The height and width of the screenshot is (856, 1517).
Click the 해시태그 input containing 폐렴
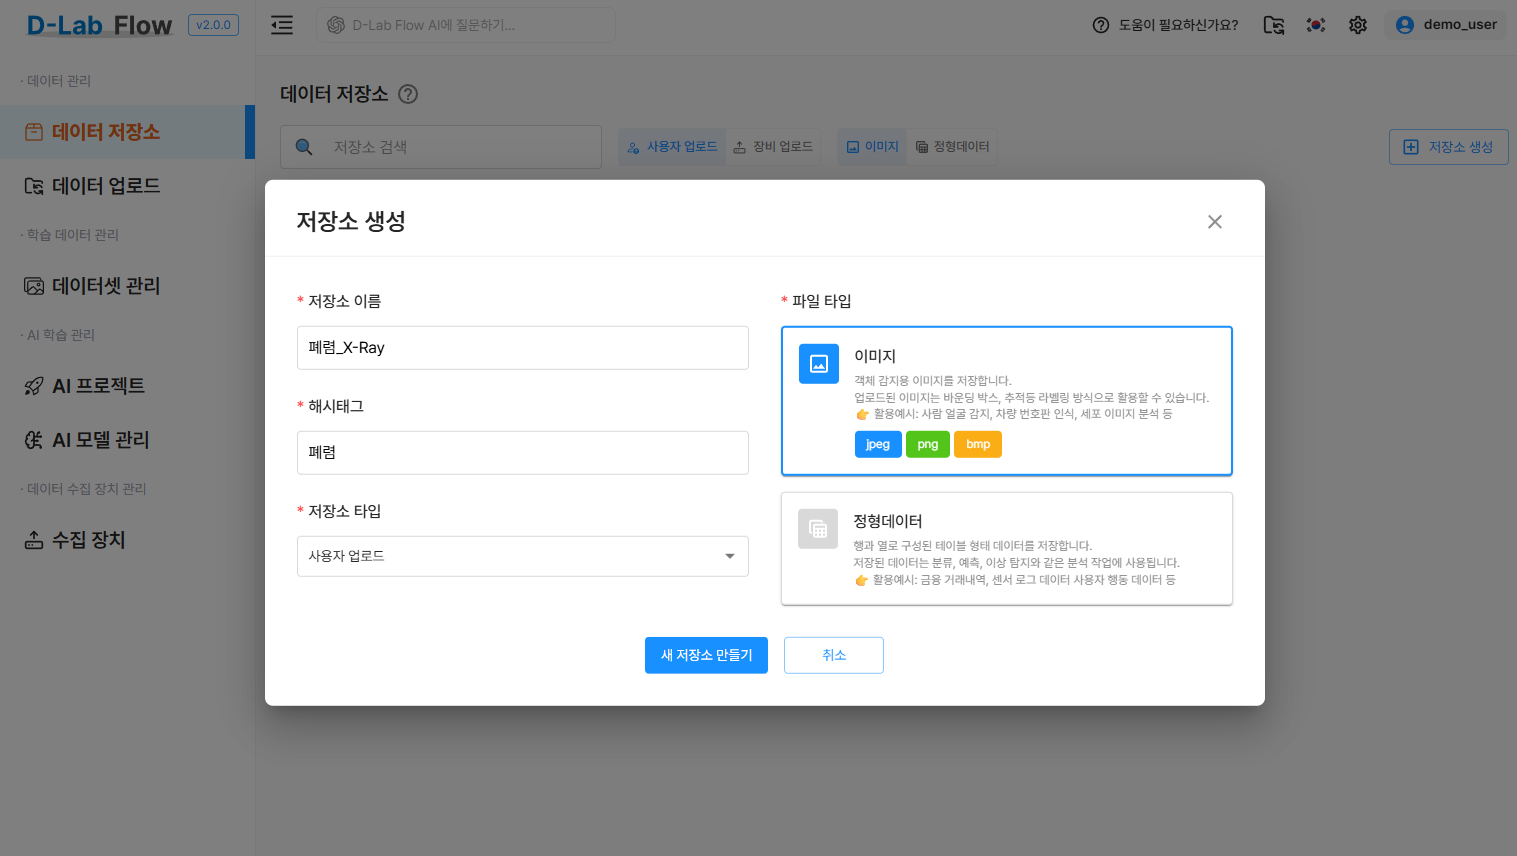[522, 452]
